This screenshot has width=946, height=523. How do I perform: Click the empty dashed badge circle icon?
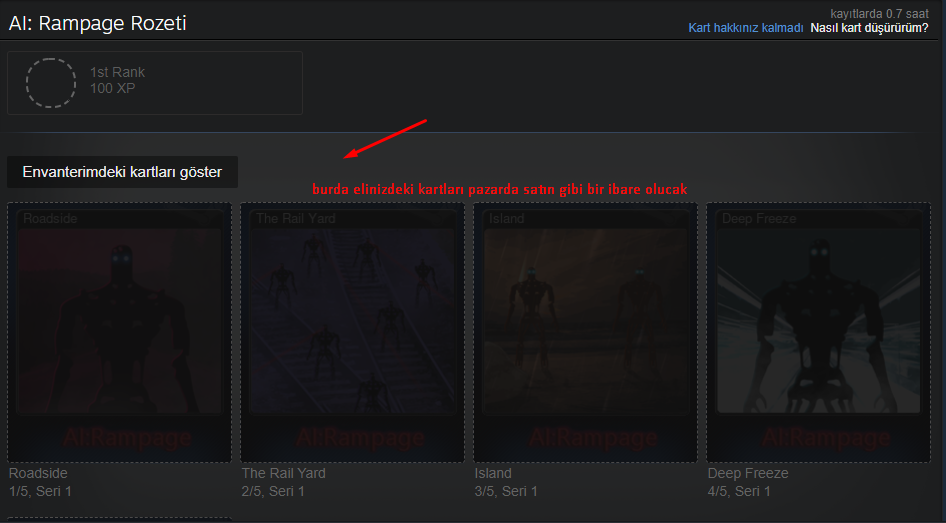51,83
